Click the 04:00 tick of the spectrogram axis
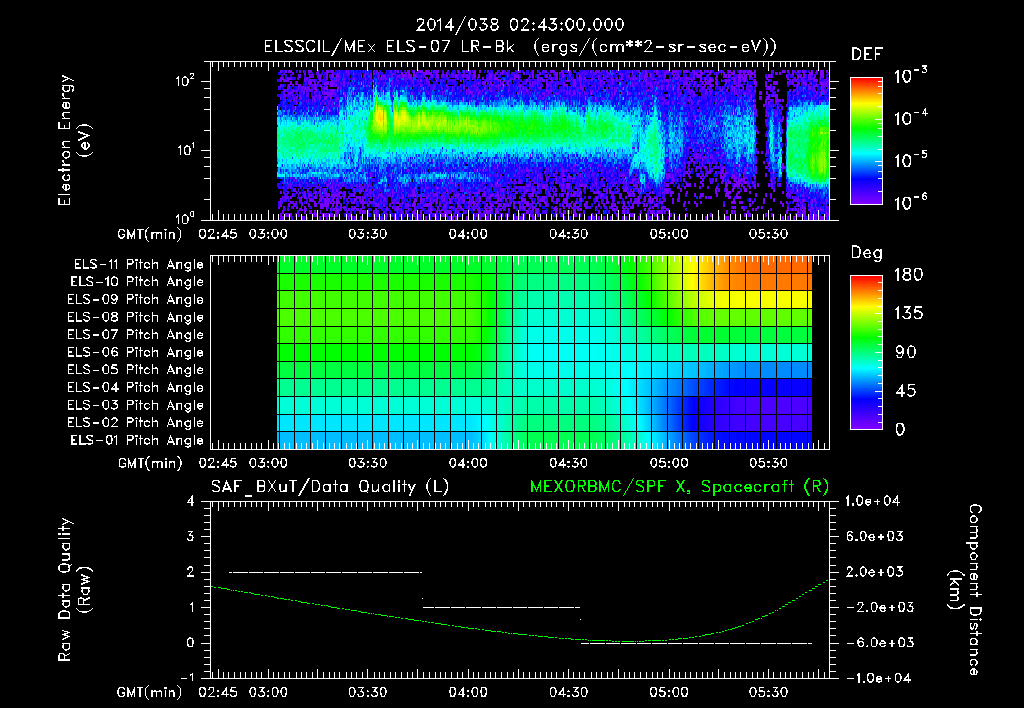 click(x=468, y=234)
